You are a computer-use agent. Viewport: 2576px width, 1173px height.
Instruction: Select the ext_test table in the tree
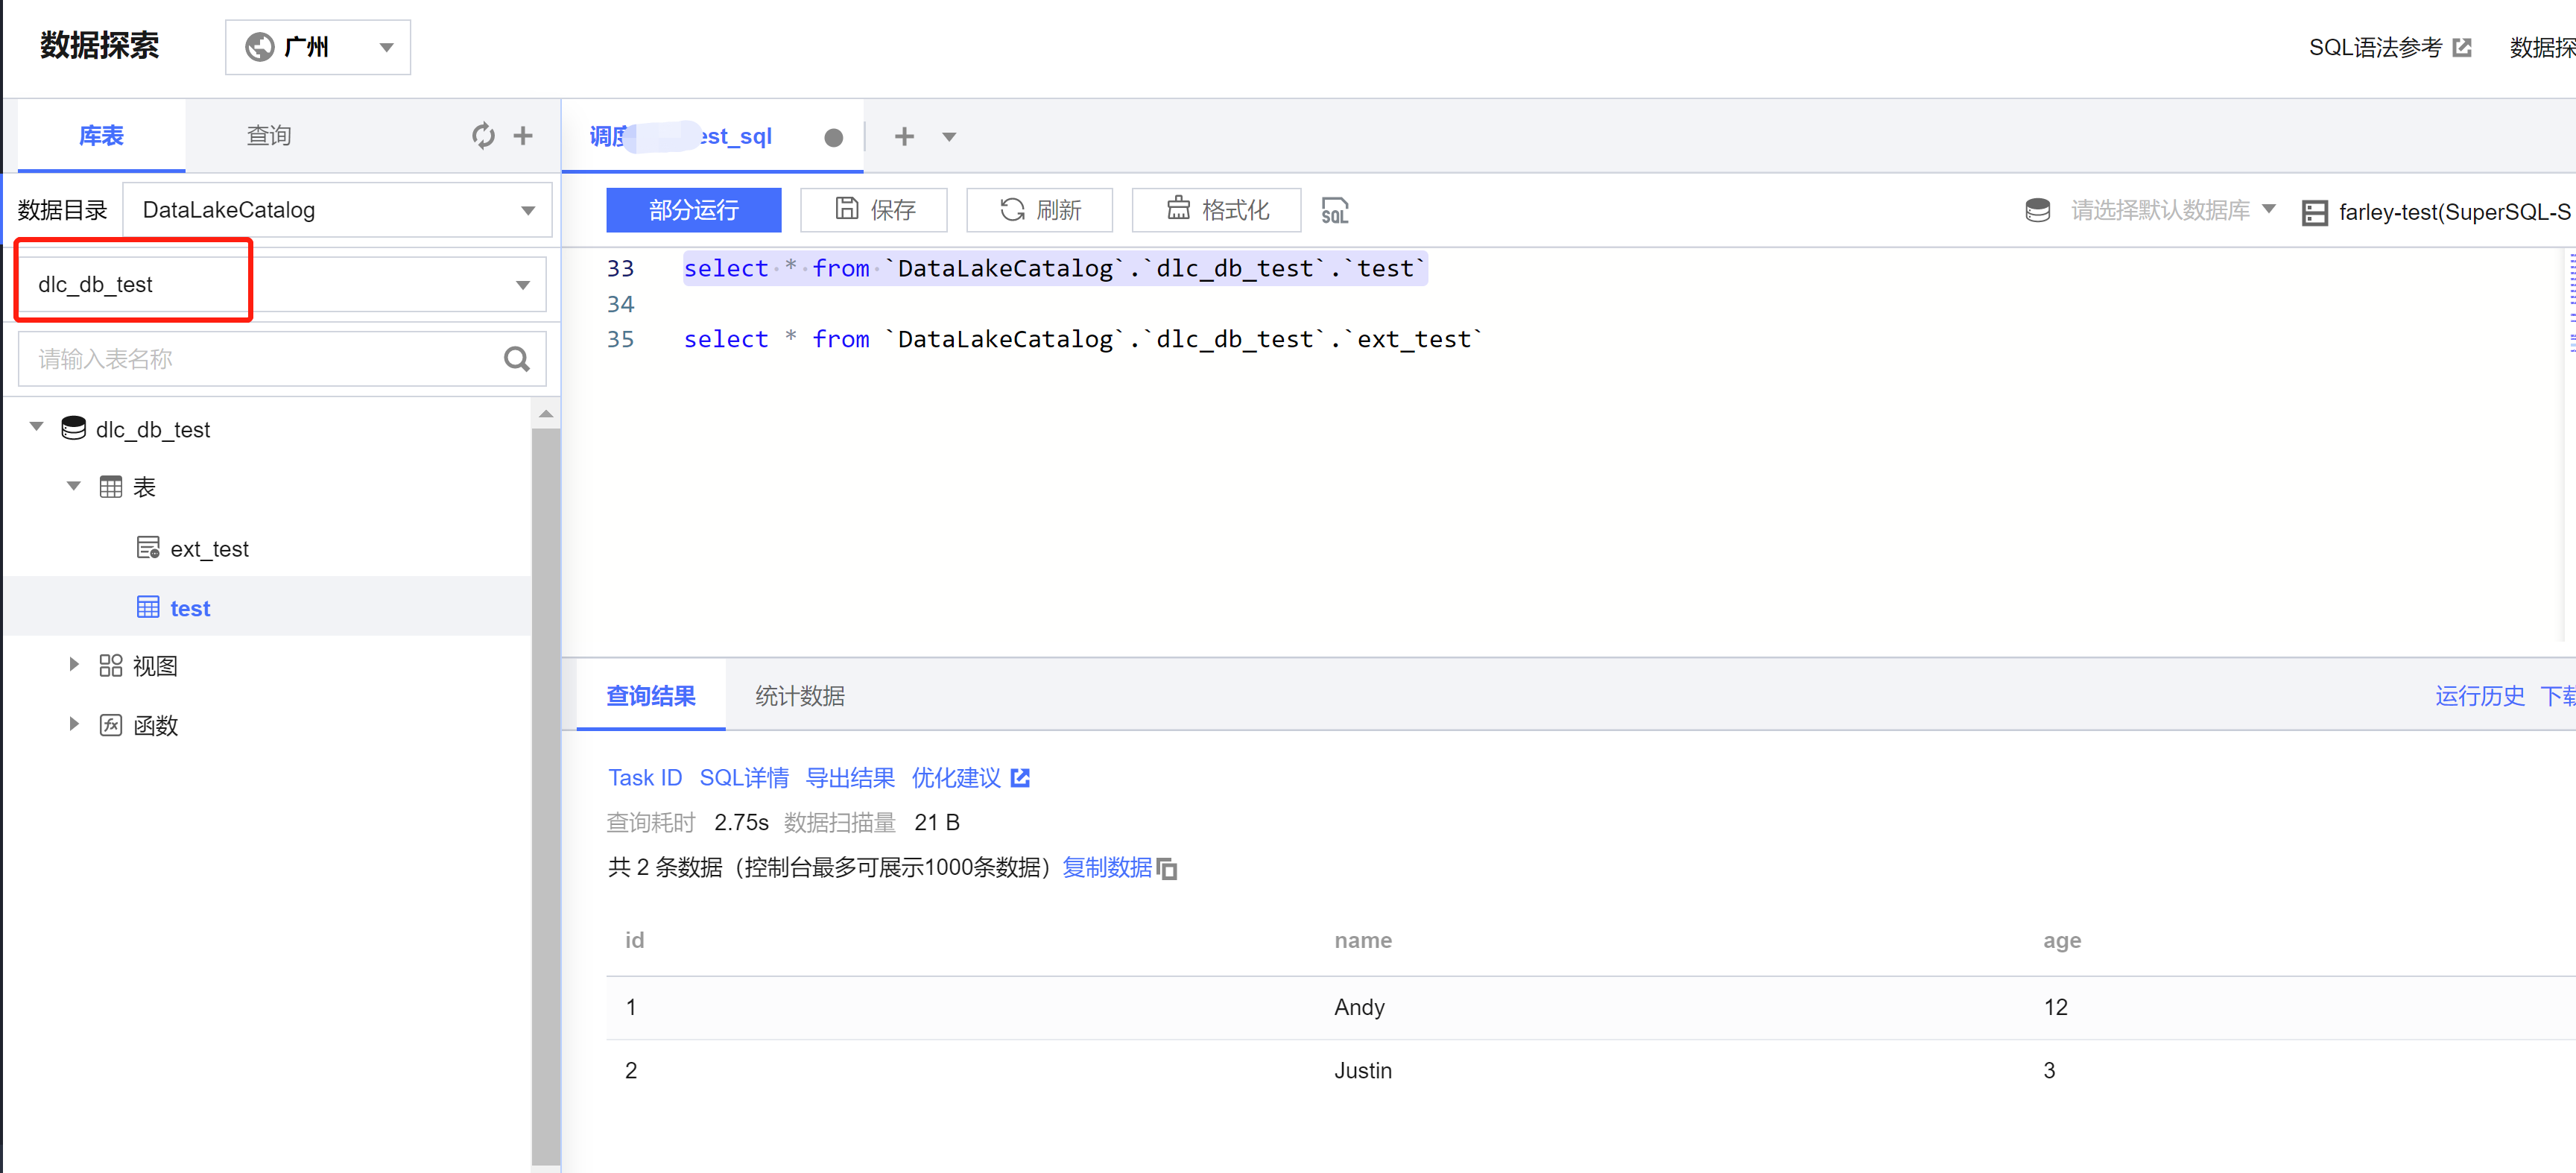pos(209,549)
